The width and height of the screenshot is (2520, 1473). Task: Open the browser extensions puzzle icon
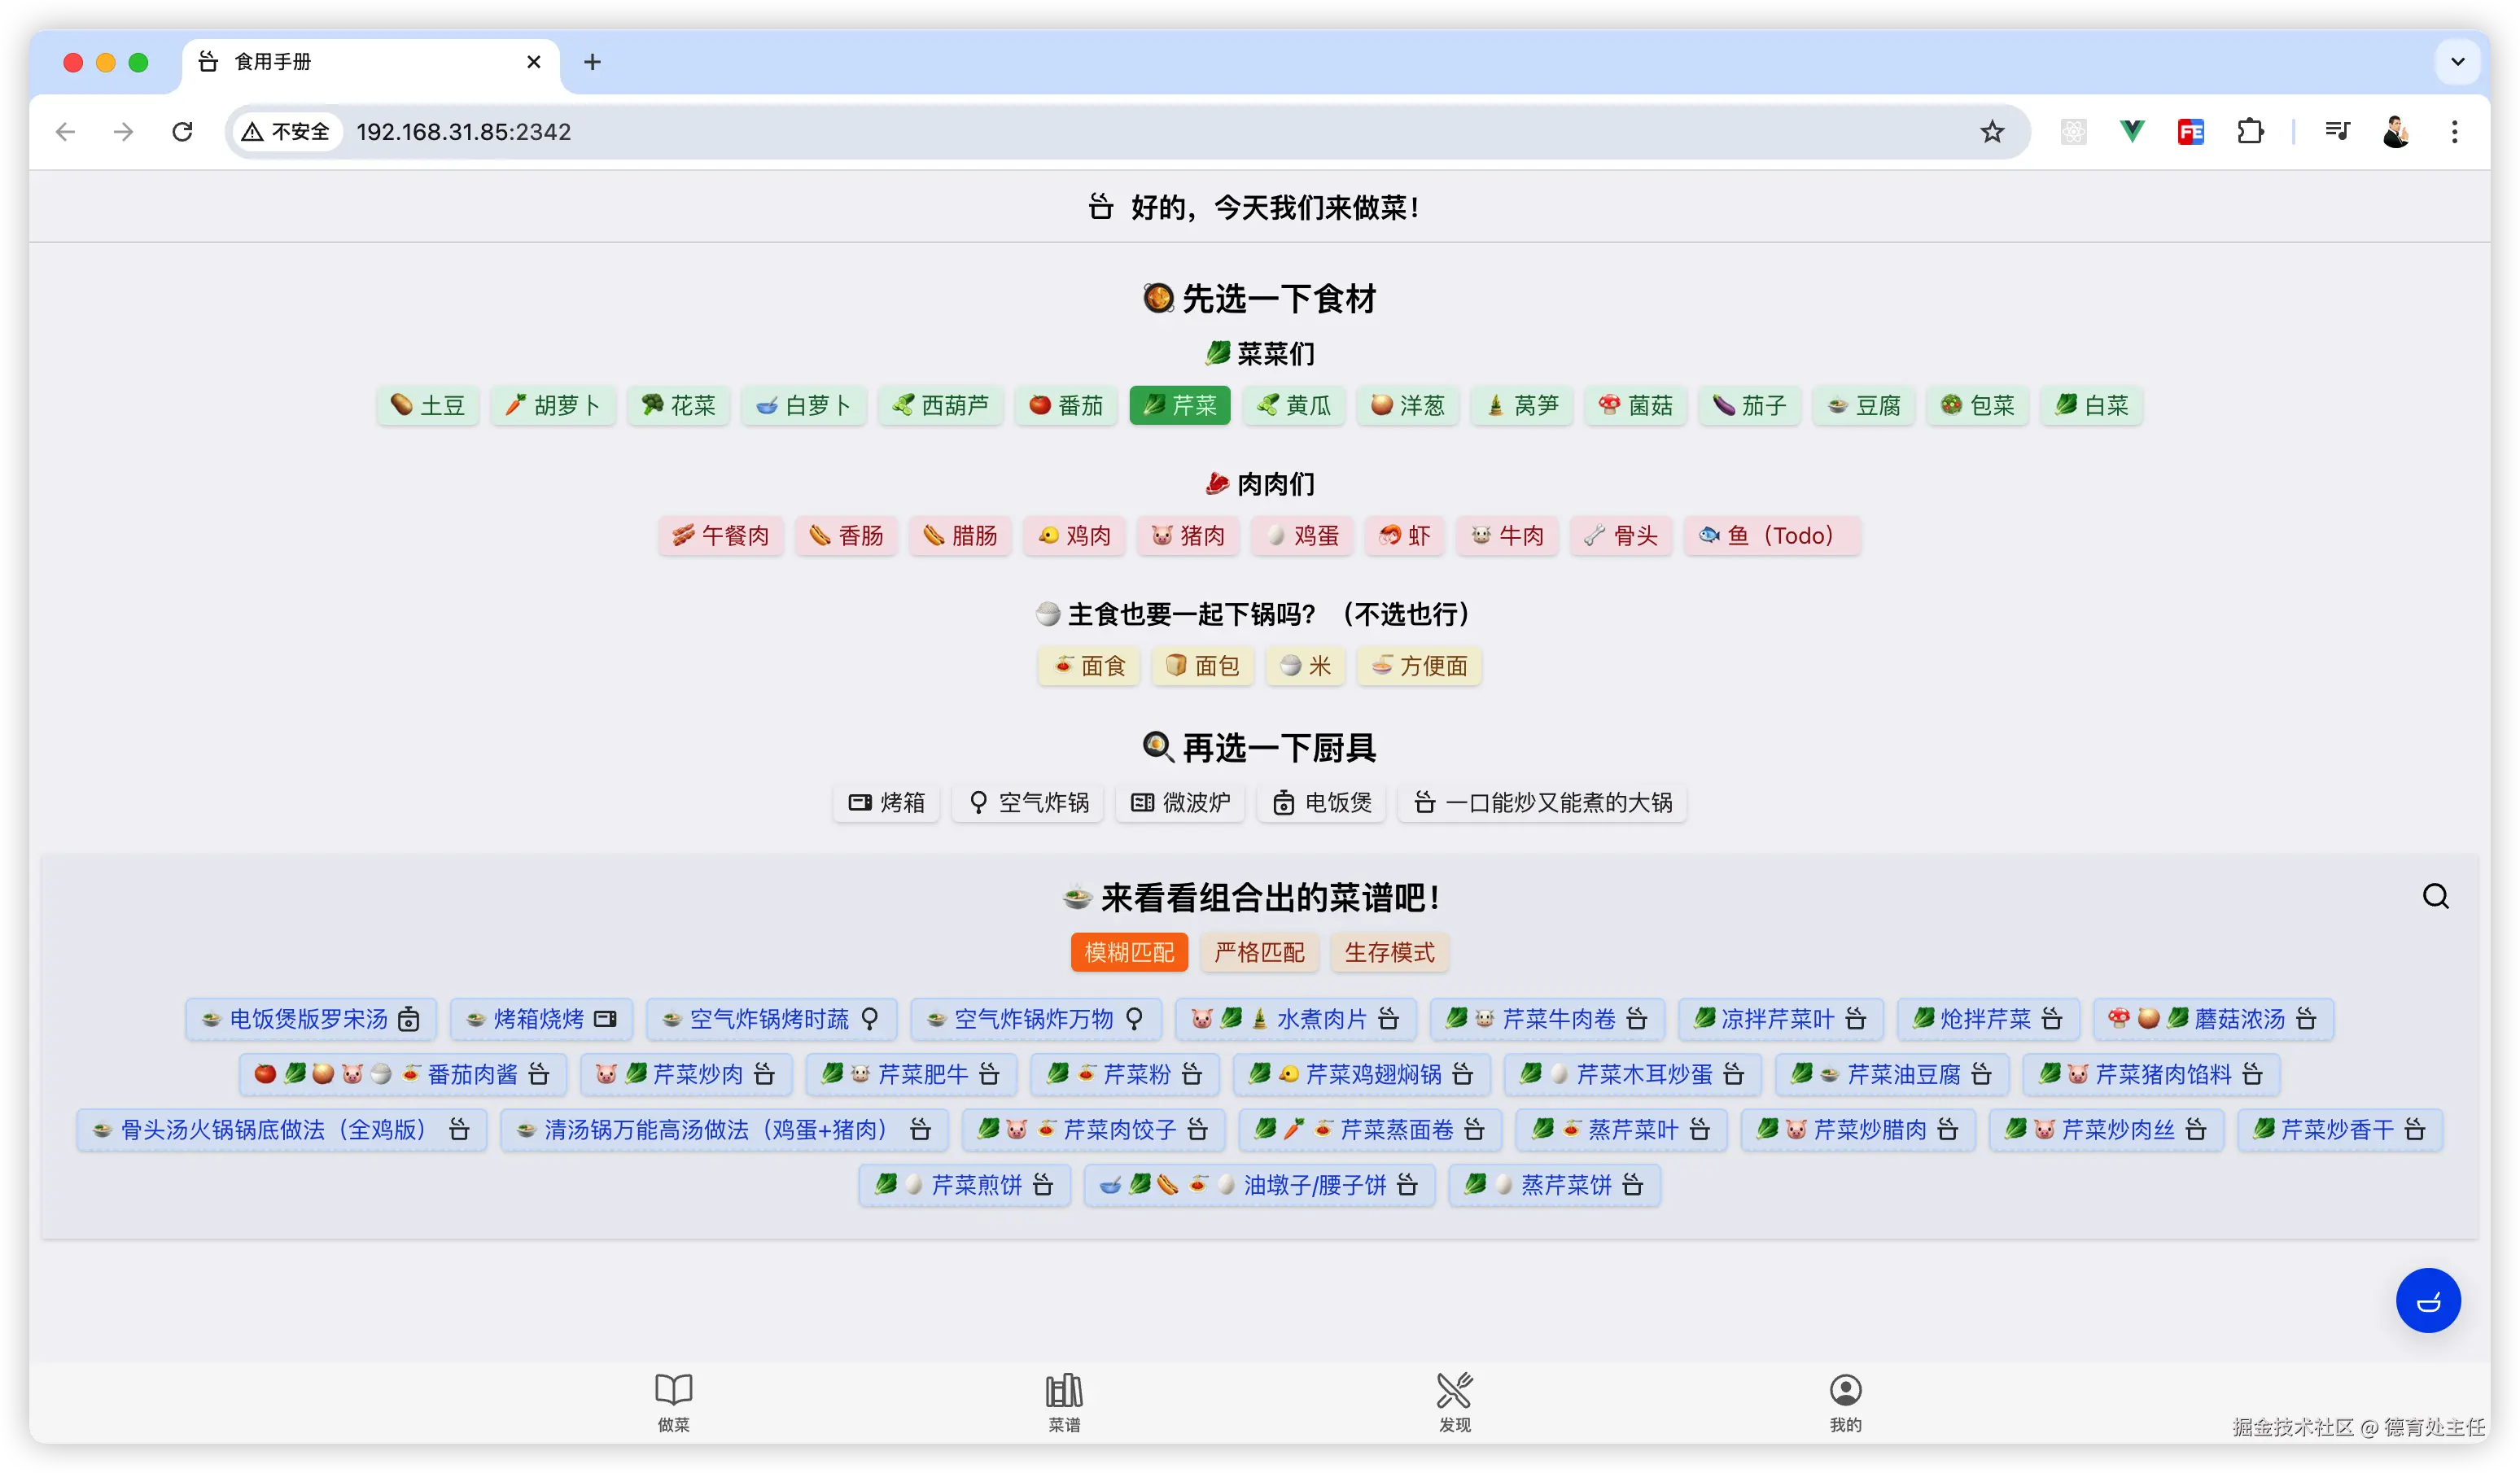(x=2250, y=132)
